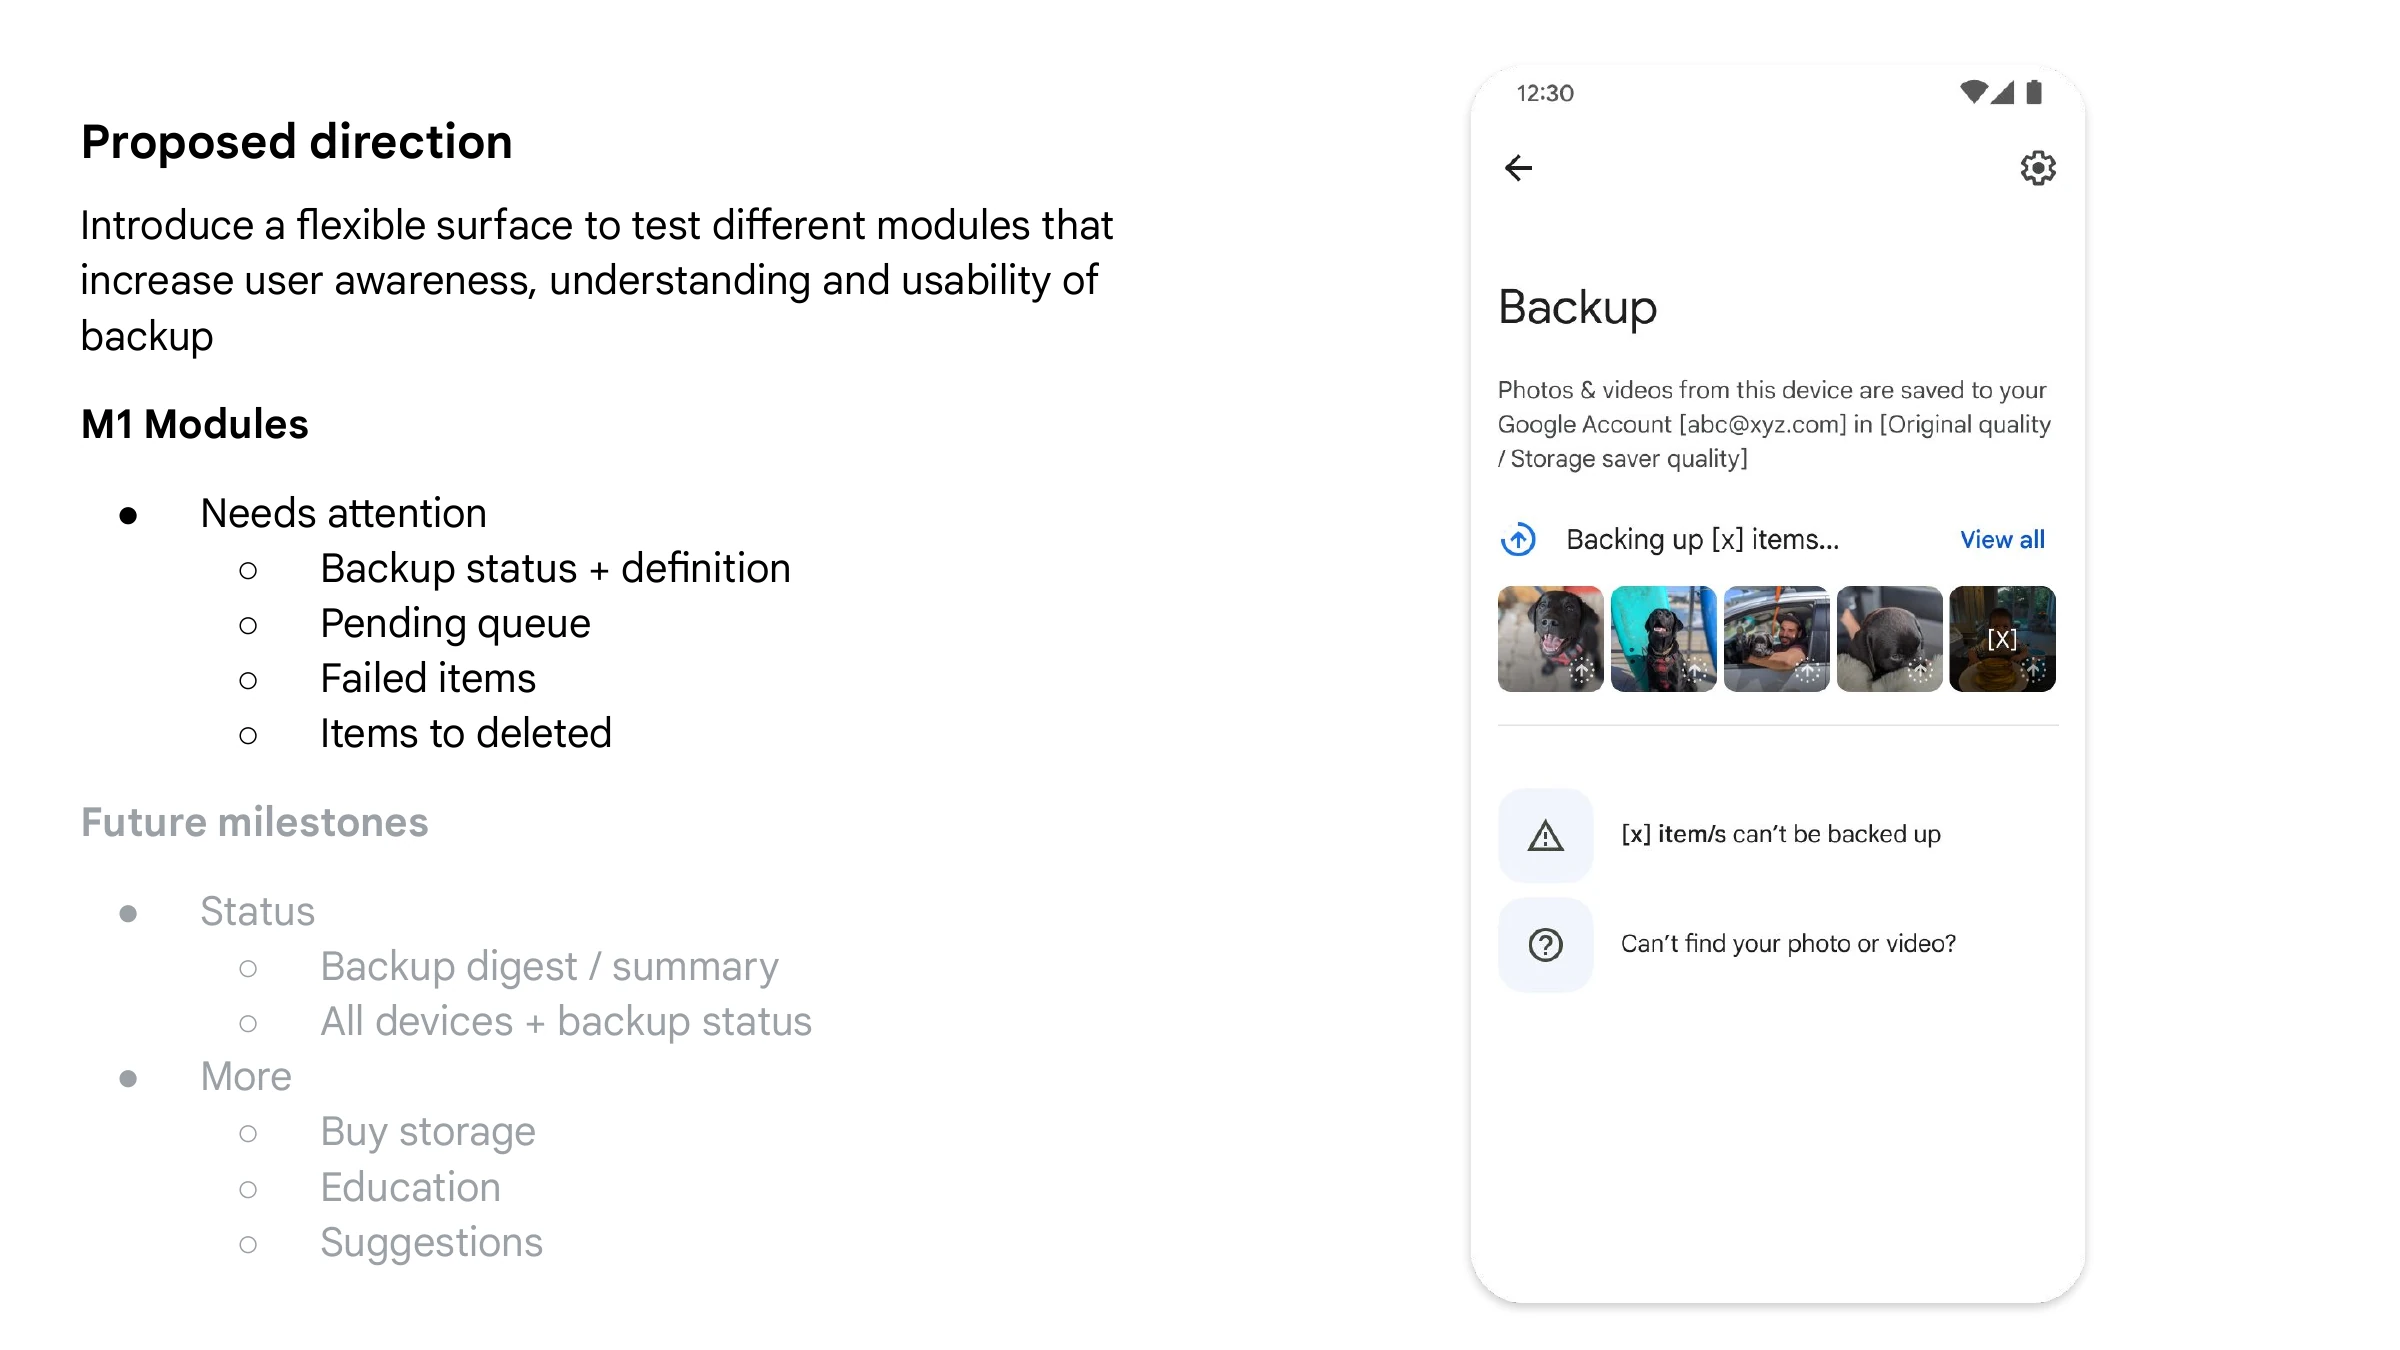Image resolution: width=2400 pixels, height=1350 pixels.
Task: Click "Items to deleted" bullet
Action: pyautogui.click(x=465, y=733)
